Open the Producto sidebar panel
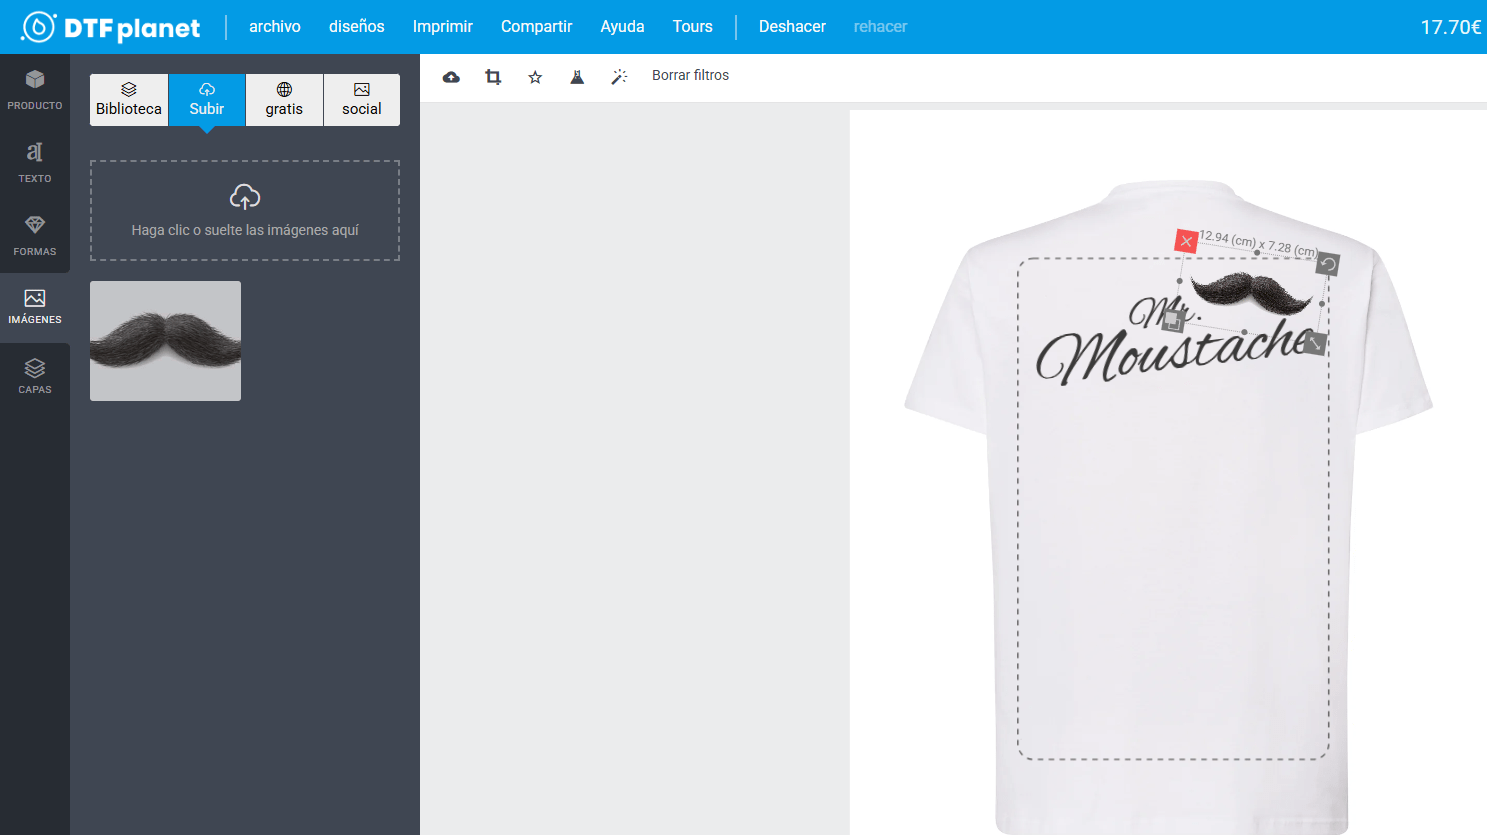This screenshot has height=835, width=1487. [x=35, y=90]
